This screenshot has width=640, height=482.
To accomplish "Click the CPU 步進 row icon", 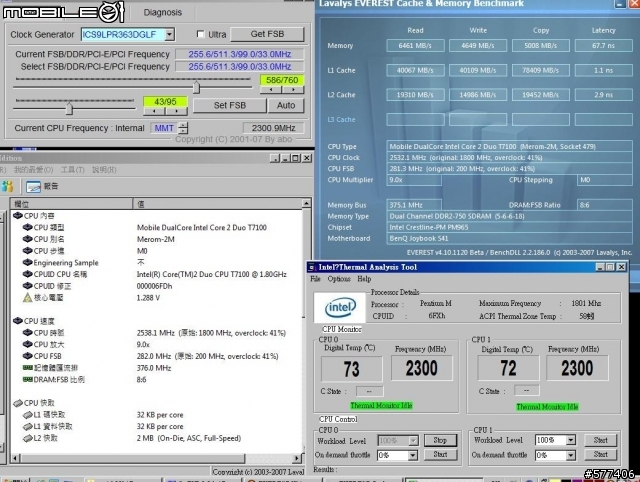I will coord(27,251).
